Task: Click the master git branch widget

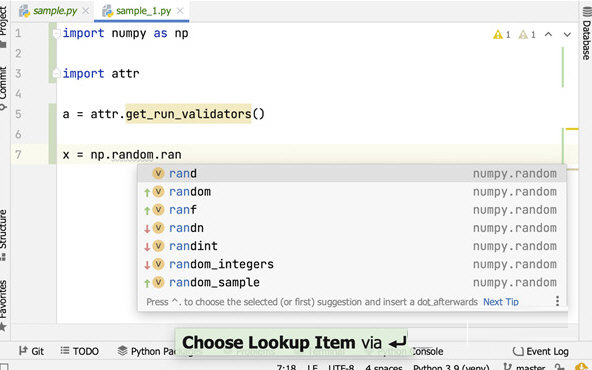Action: click(525, 367)
